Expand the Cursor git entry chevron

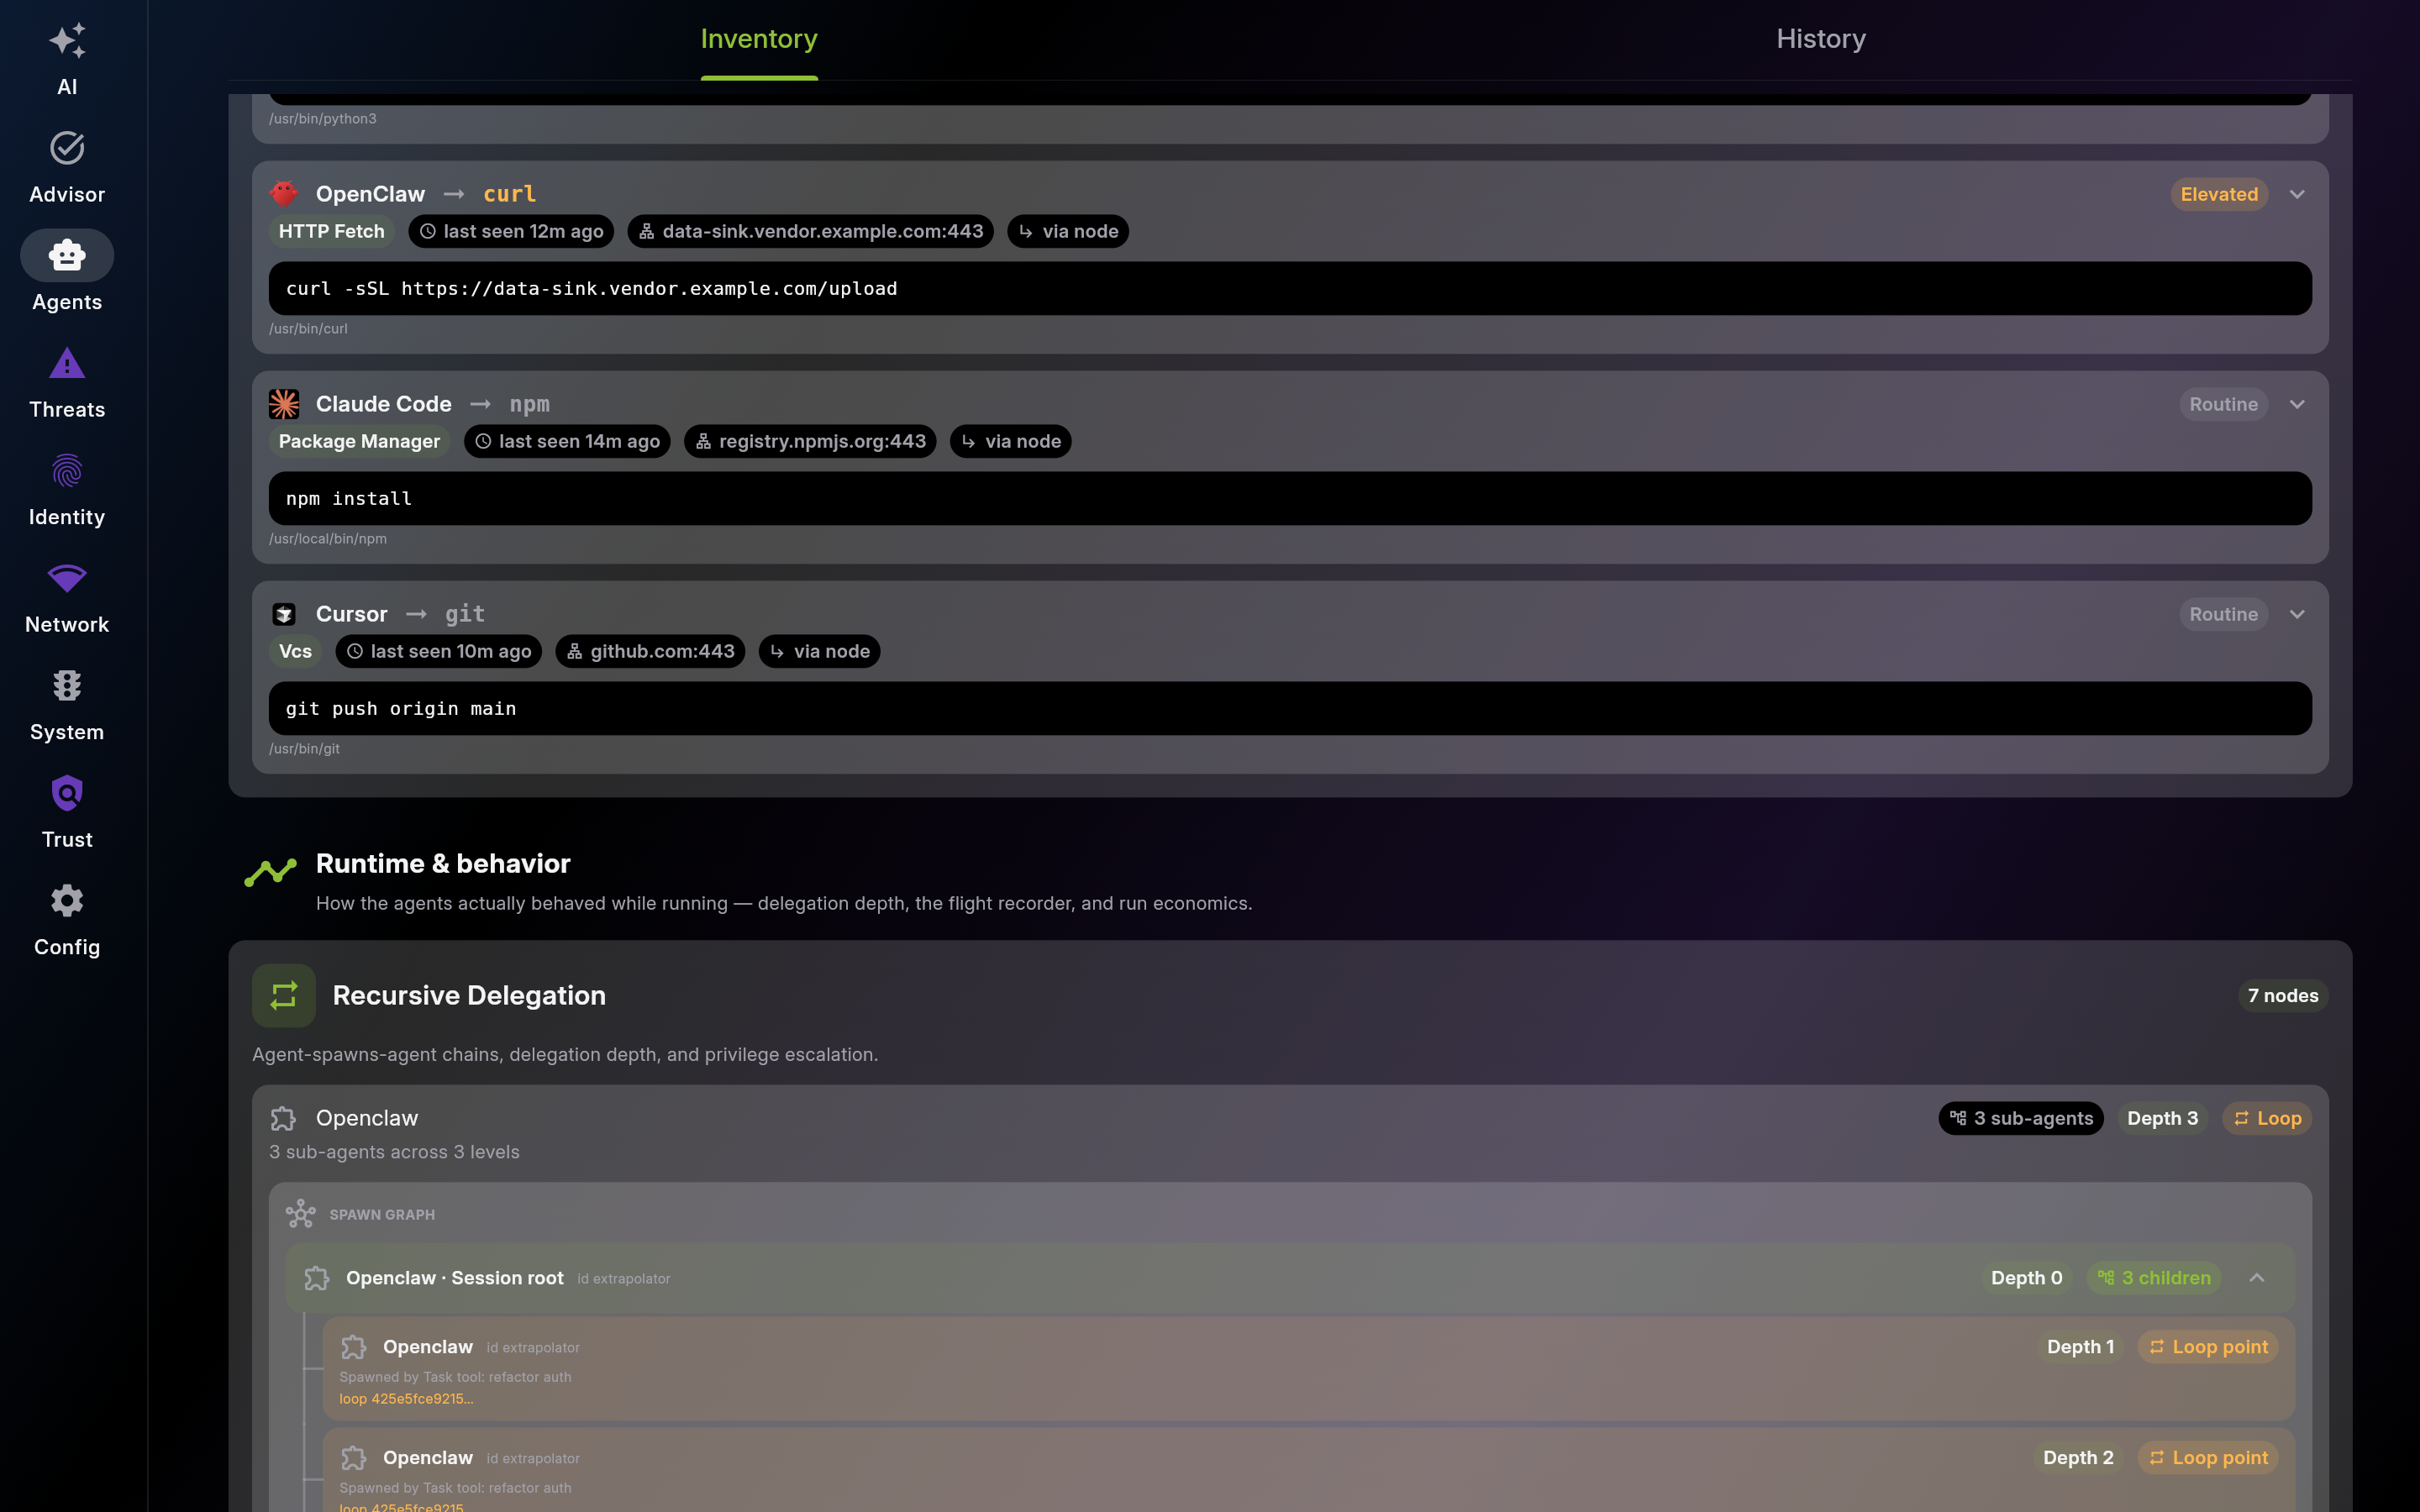point(2297,614)
